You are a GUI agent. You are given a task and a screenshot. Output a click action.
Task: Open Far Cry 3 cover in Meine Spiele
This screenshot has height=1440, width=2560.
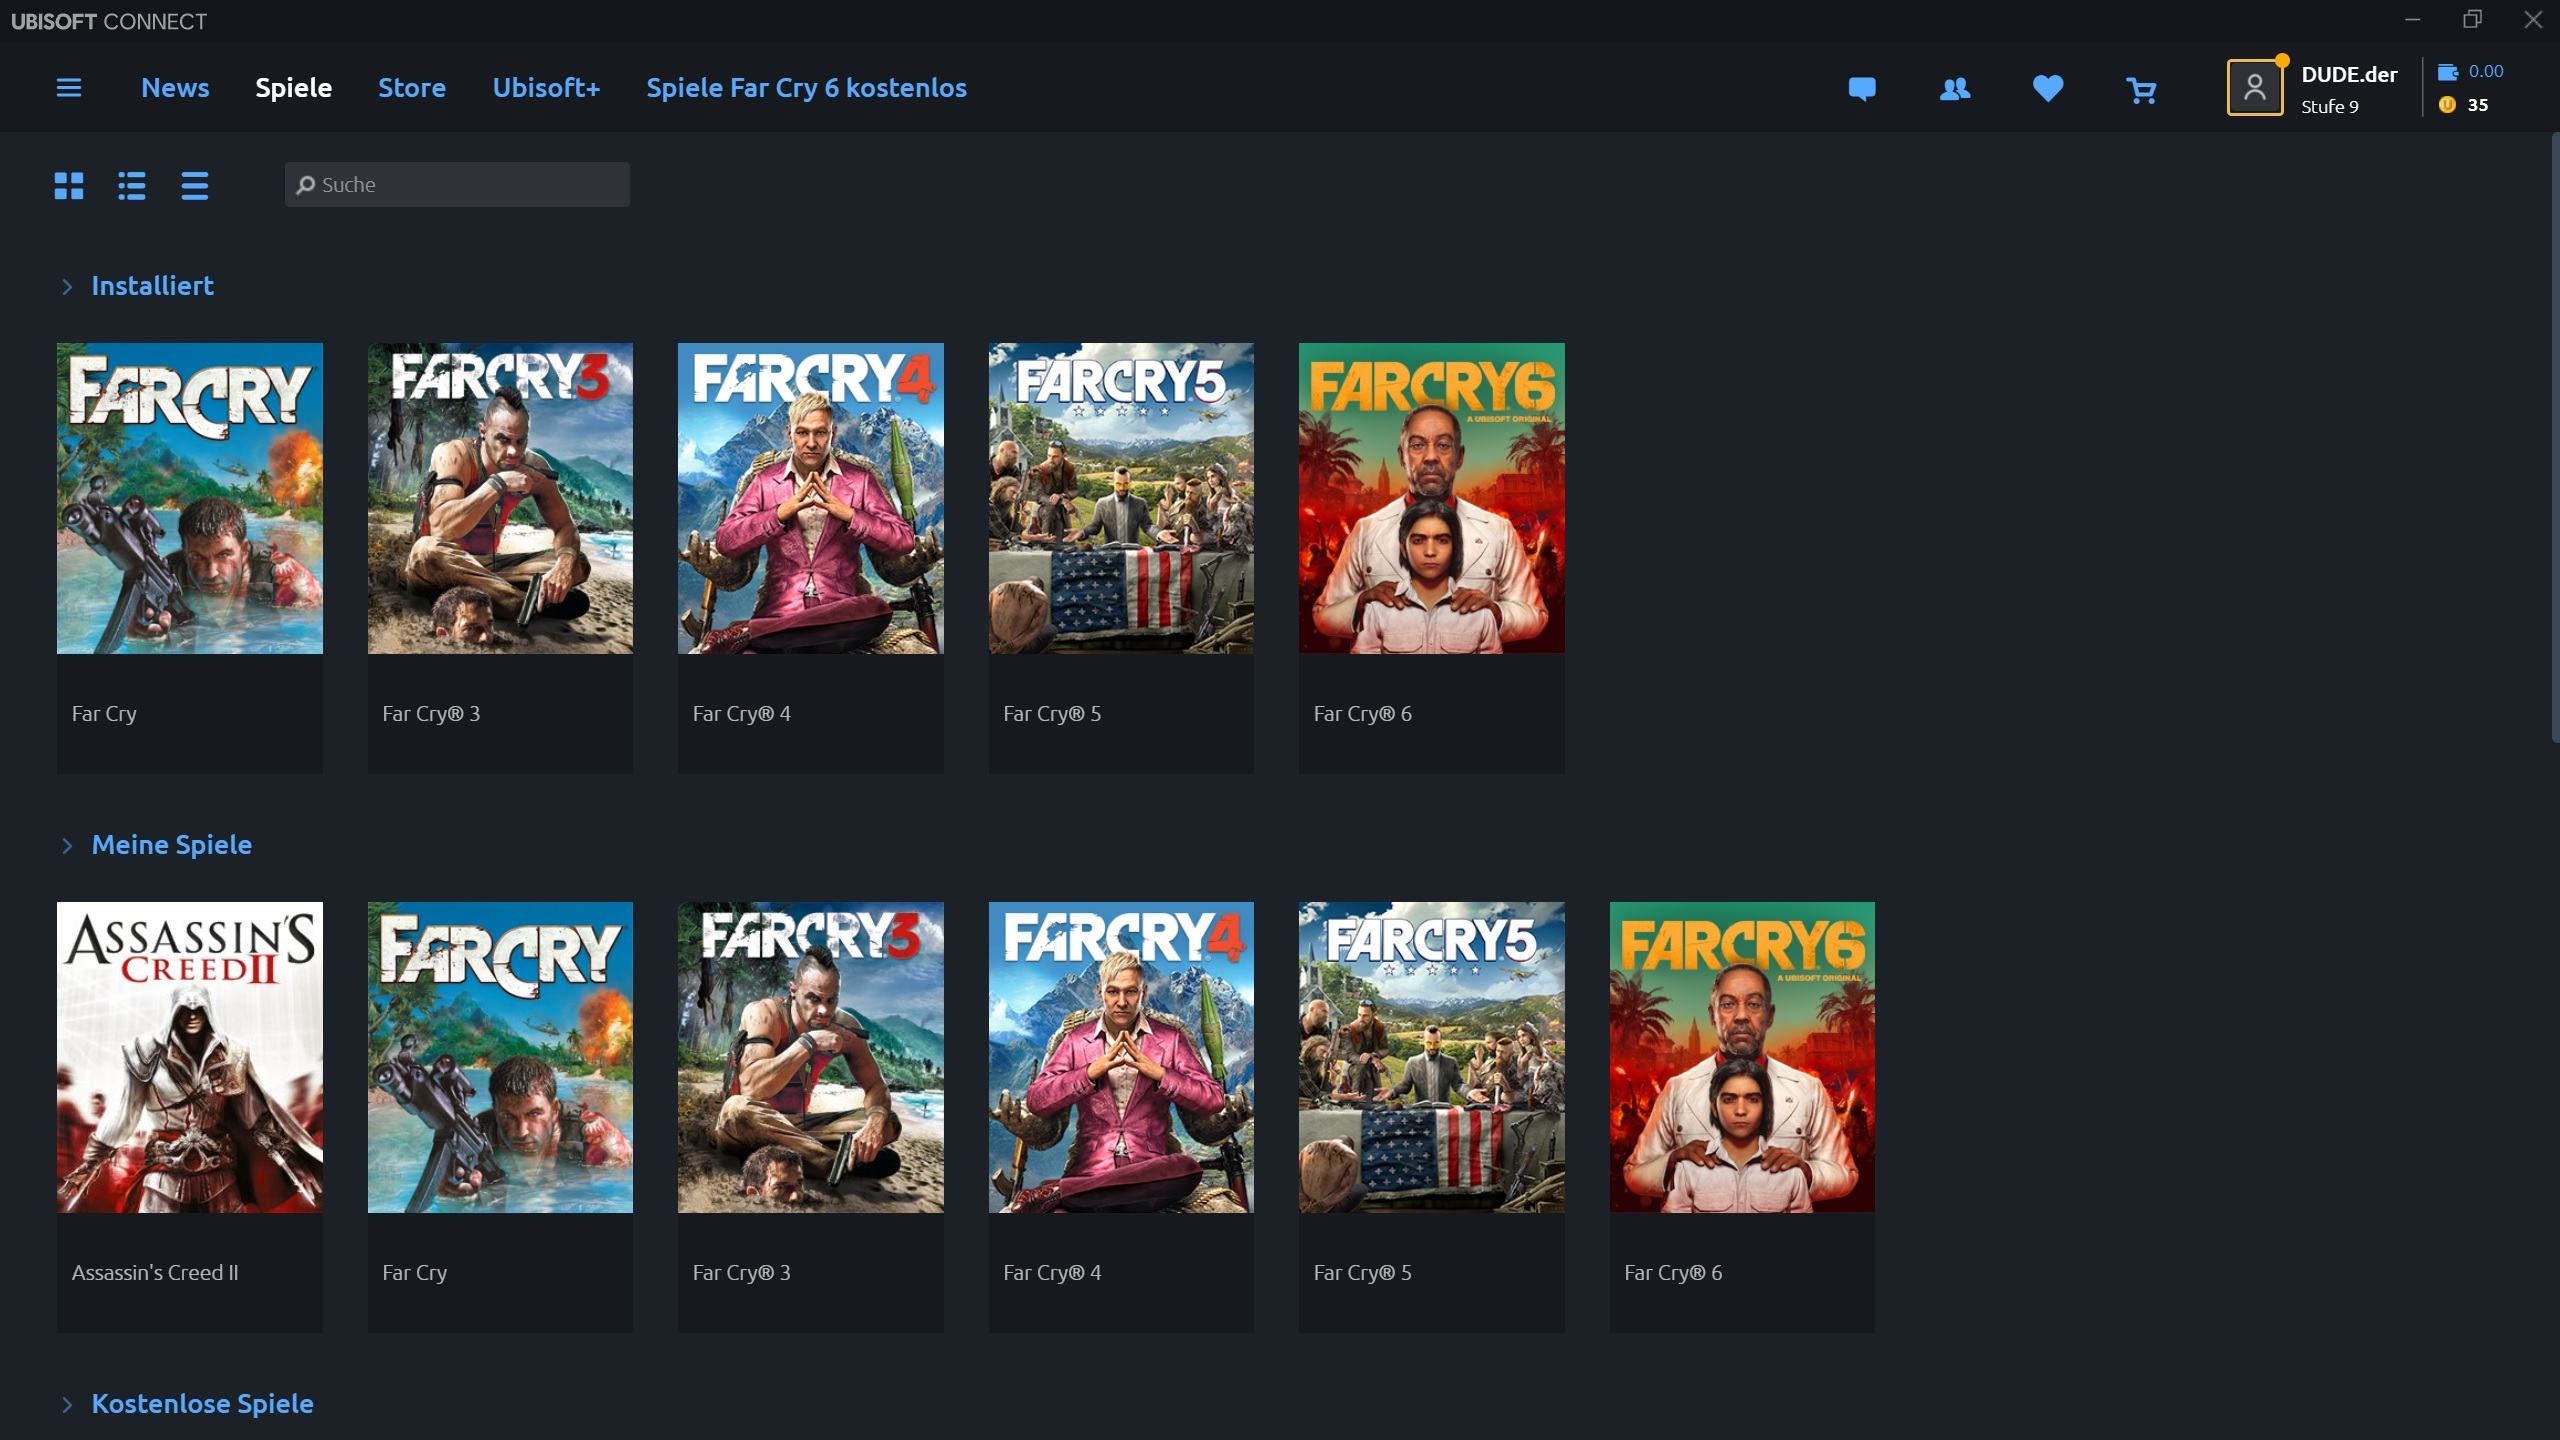tap(811, 1057)
